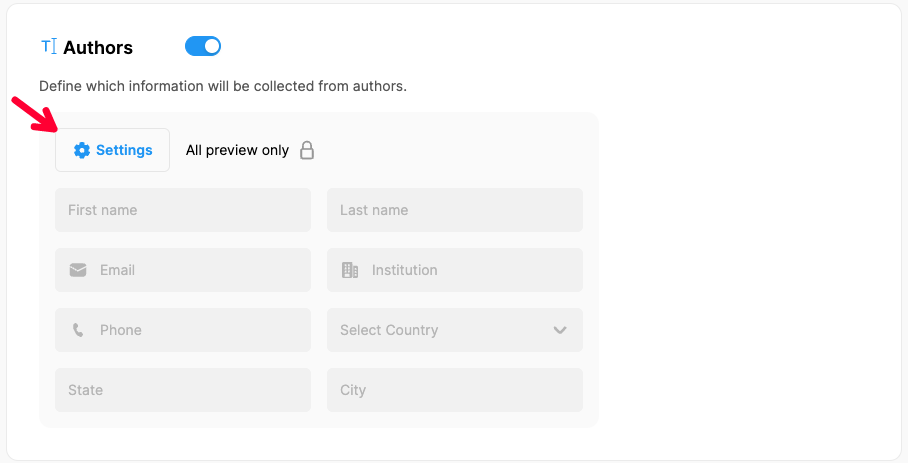Click the building icon in Institution field
Screen dimensions: 908x463
[350, 270]
